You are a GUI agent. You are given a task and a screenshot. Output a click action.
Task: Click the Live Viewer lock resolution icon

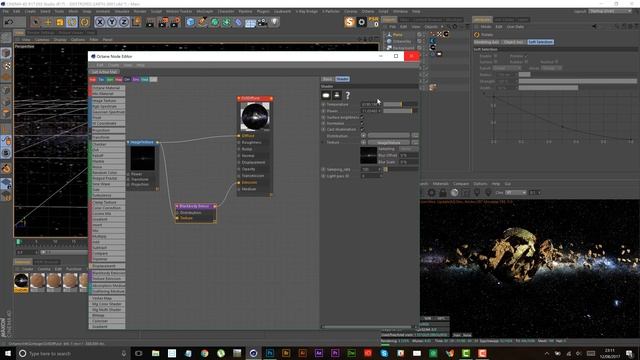(443, 193)
